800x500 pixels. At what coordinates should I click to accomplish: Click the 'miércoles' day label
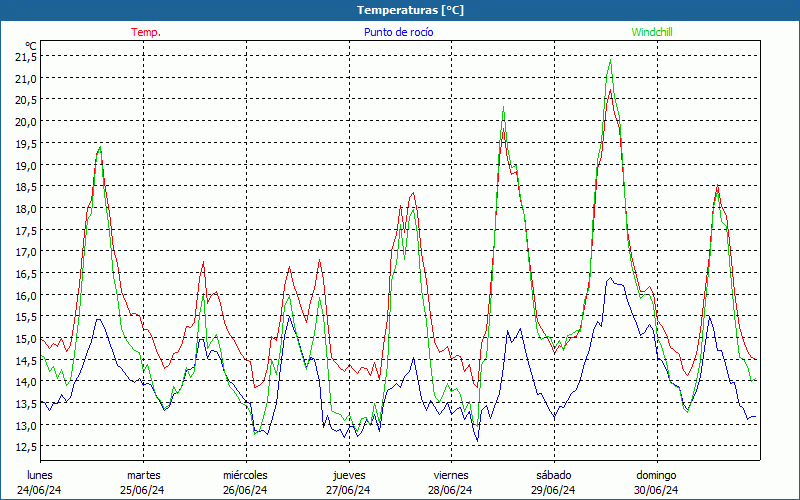[245, 475]
